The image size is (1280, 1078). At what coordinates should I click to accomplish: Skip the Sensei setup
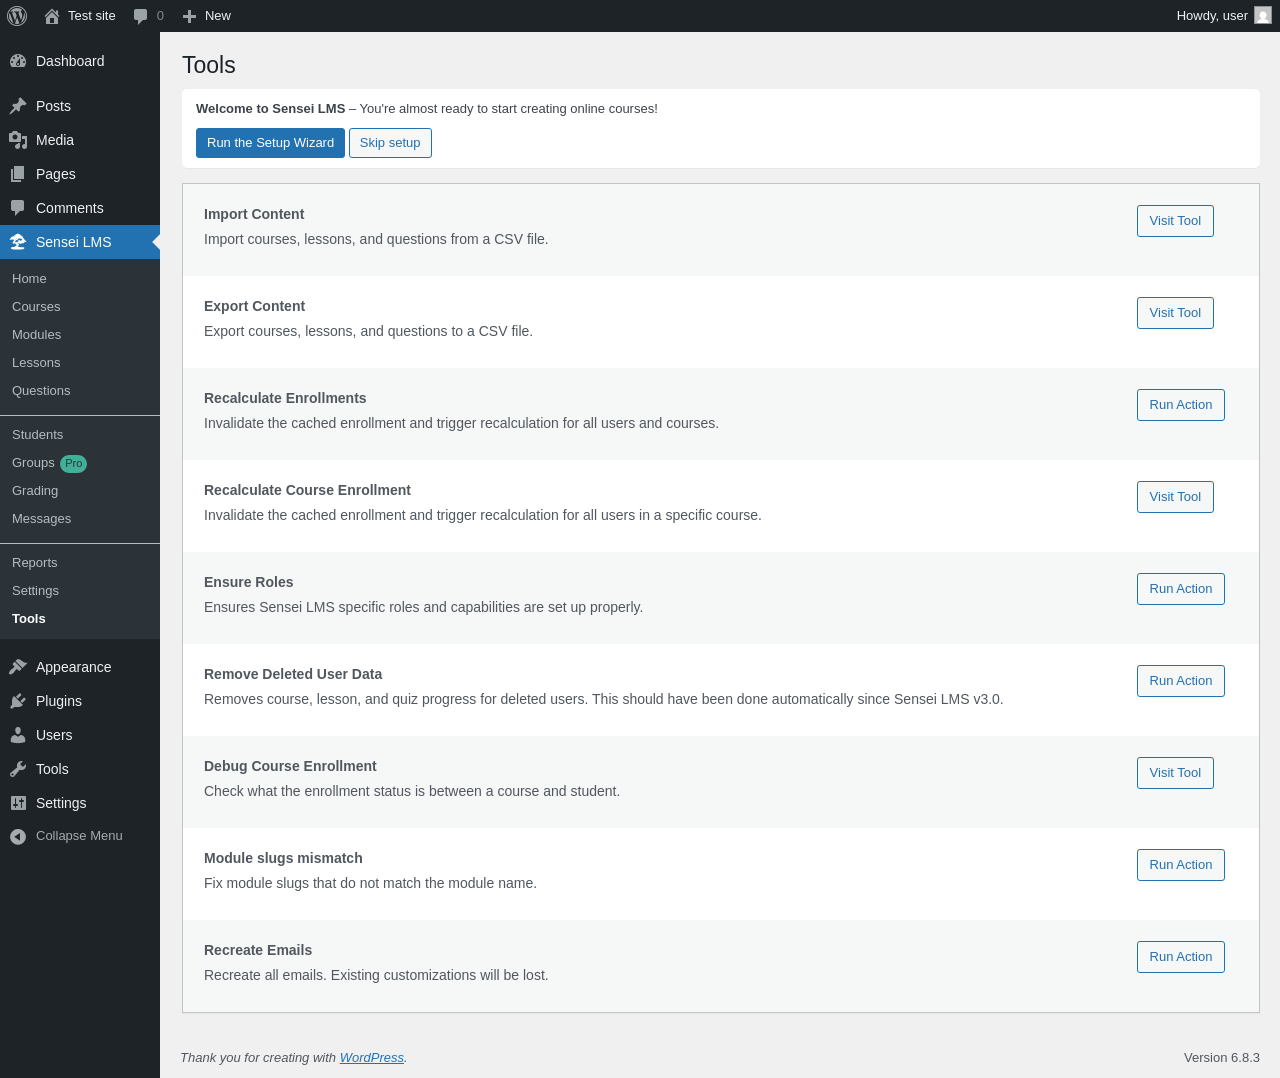pyautogui.click(x=390, y=143)
